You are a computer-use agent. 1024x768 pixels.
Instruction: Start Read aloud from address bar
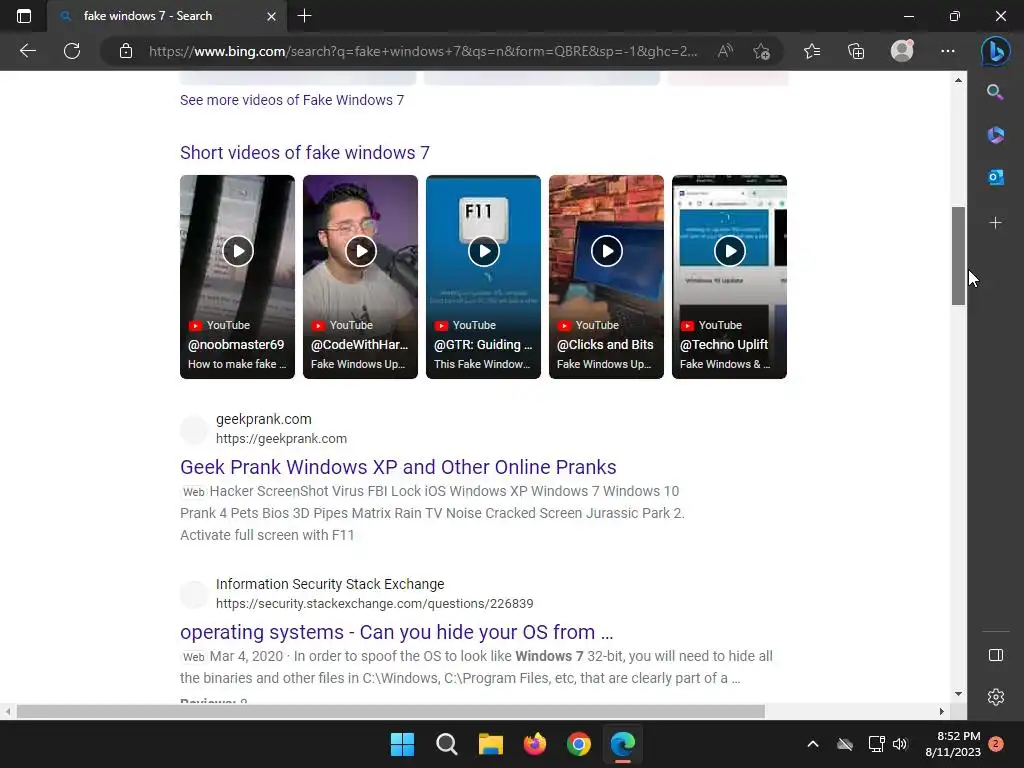pyautogui.click(x=725, y=51)
